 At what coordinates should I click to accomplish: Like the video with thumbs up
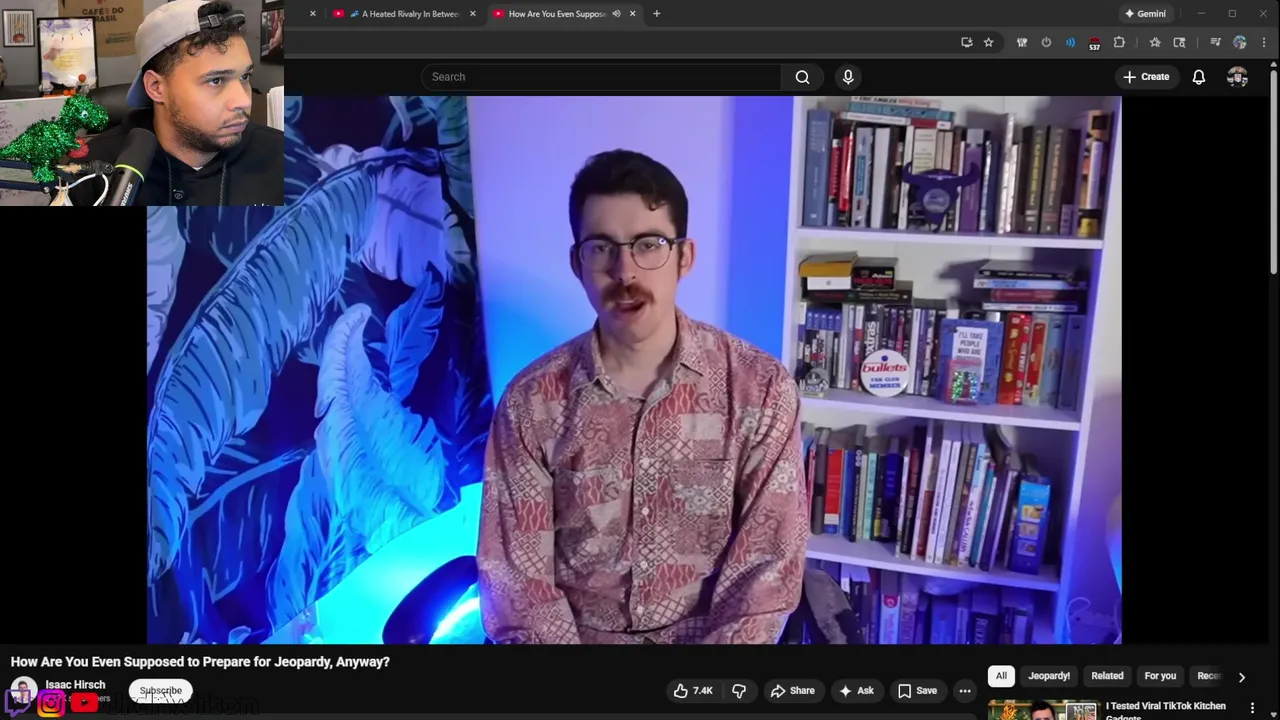(693, 691)
